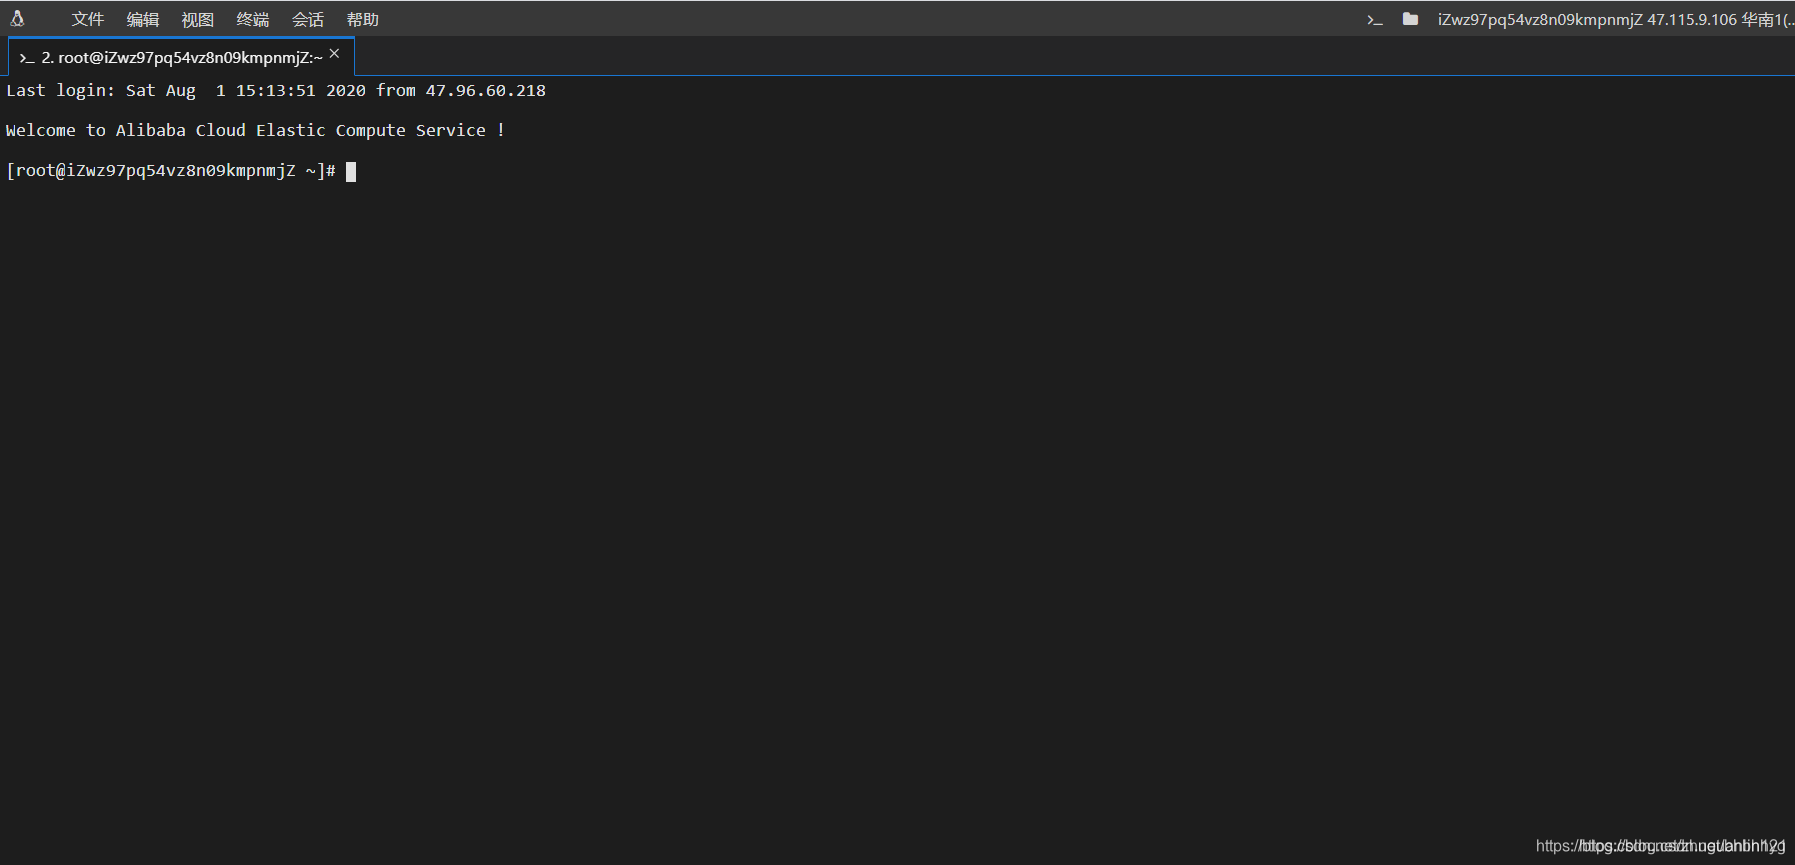Screen dimensions: 1795x865
Task: Open the 帮助 menu
Action: click(363, 19)
